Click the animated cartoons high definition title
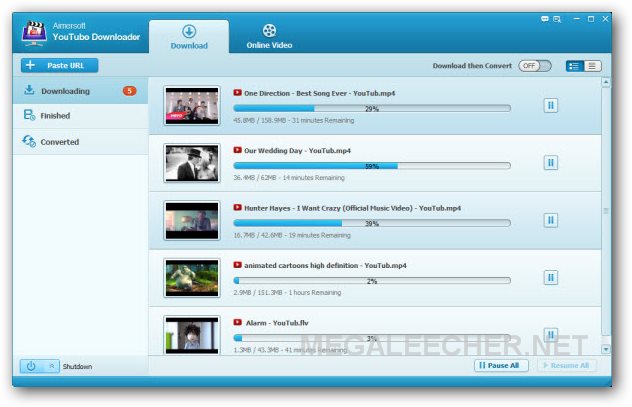632x407 pixels. [325, 265]
